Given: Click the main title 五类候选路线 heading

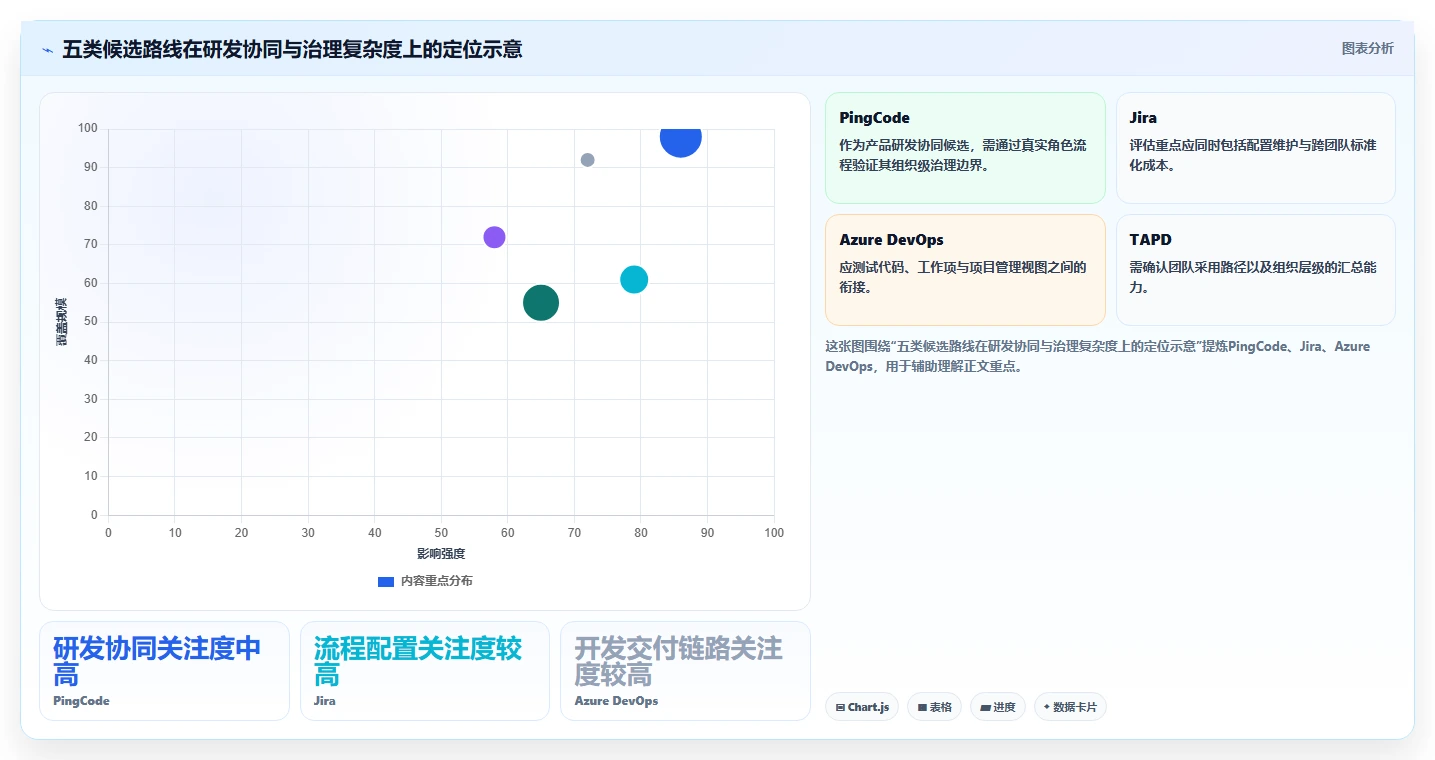Looking at the screenshot, I should (x=292, y=49).
